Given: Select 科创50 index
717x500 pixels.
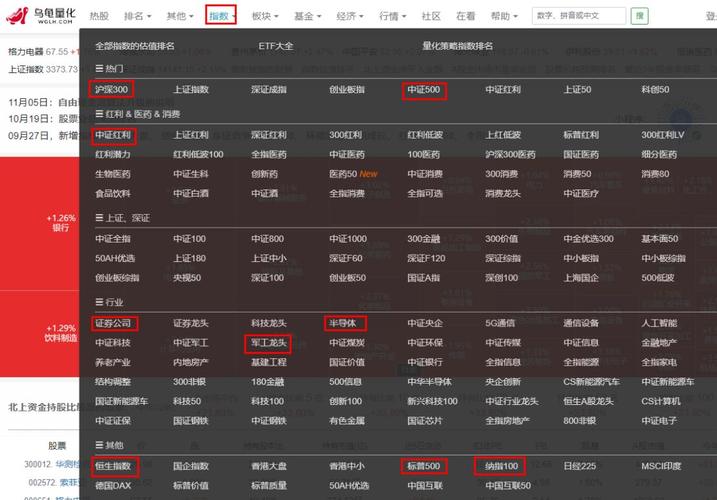Looking at the screenshot, I should tap(655, 89).
